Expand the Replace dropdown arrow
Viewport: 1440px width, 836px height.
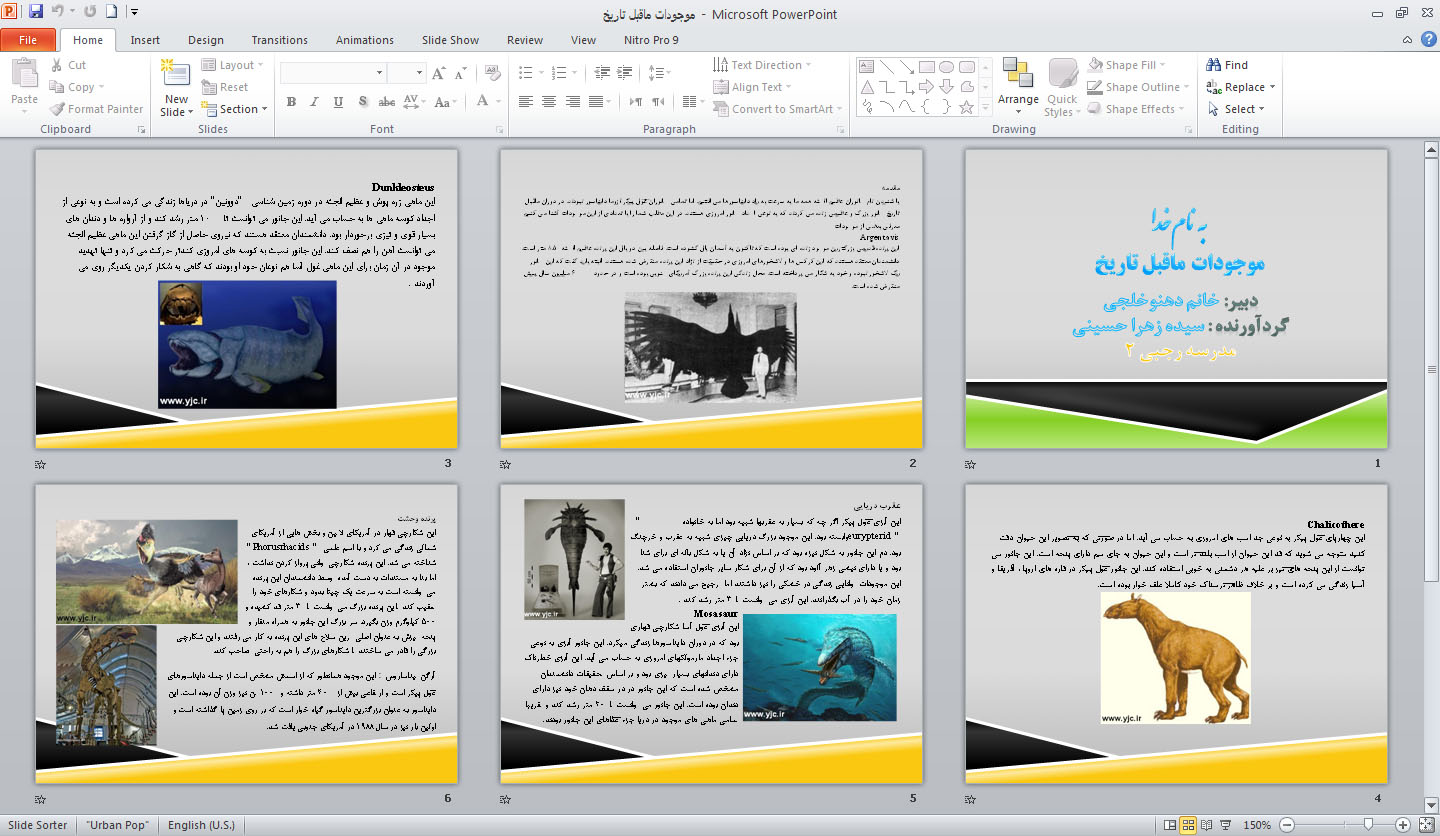pos(1273,88)
